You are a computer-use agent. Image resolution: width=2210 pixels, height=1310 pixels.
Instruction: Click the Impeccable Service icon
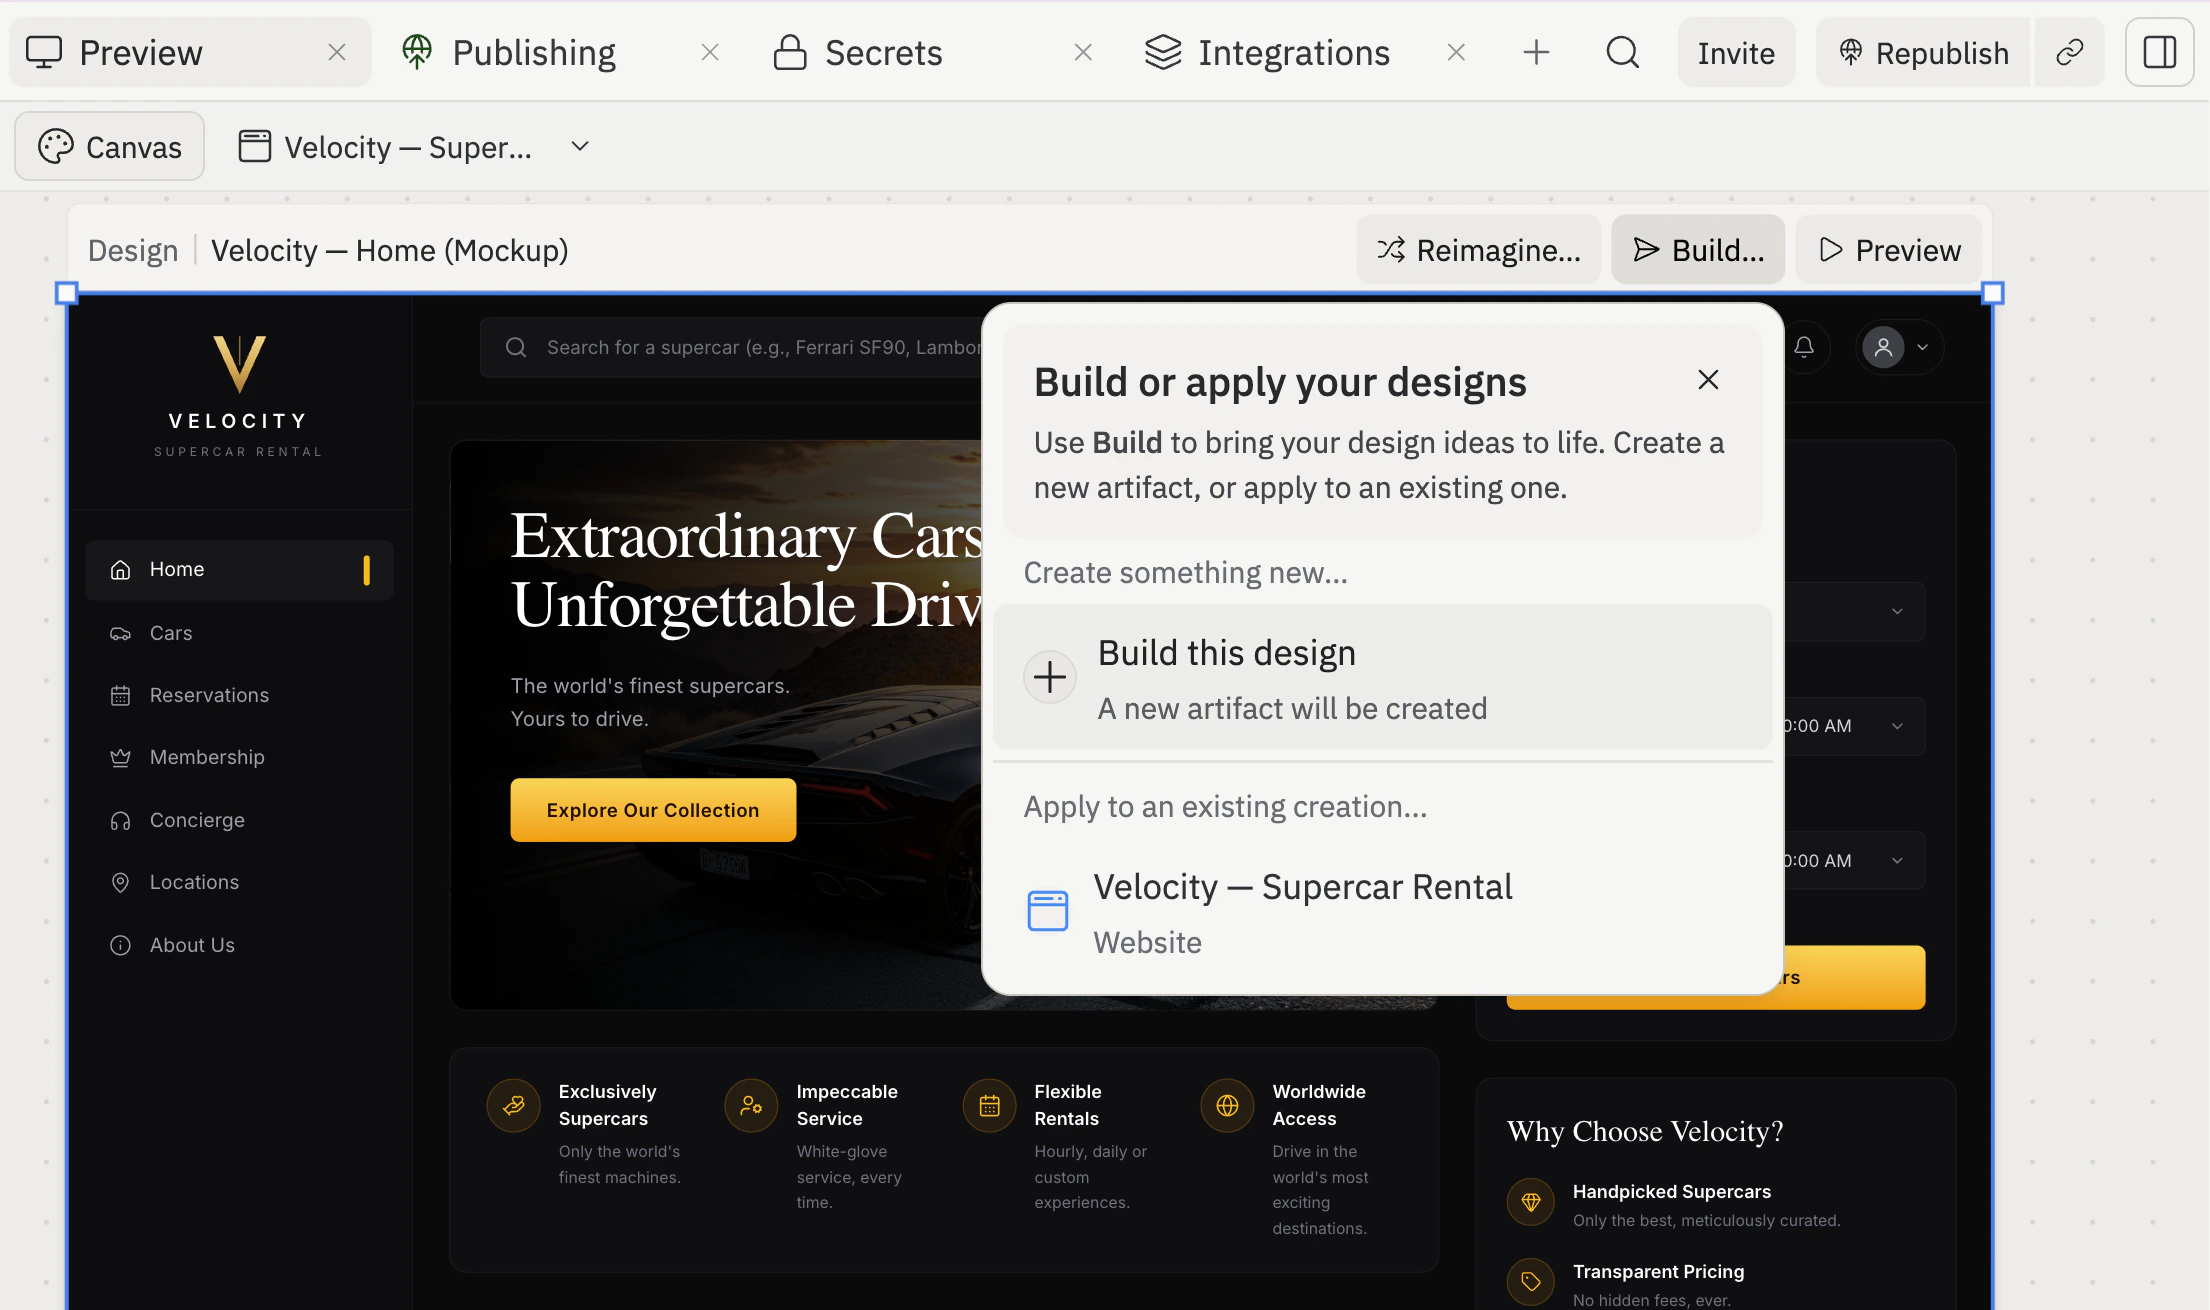[x=751, y=1105]
